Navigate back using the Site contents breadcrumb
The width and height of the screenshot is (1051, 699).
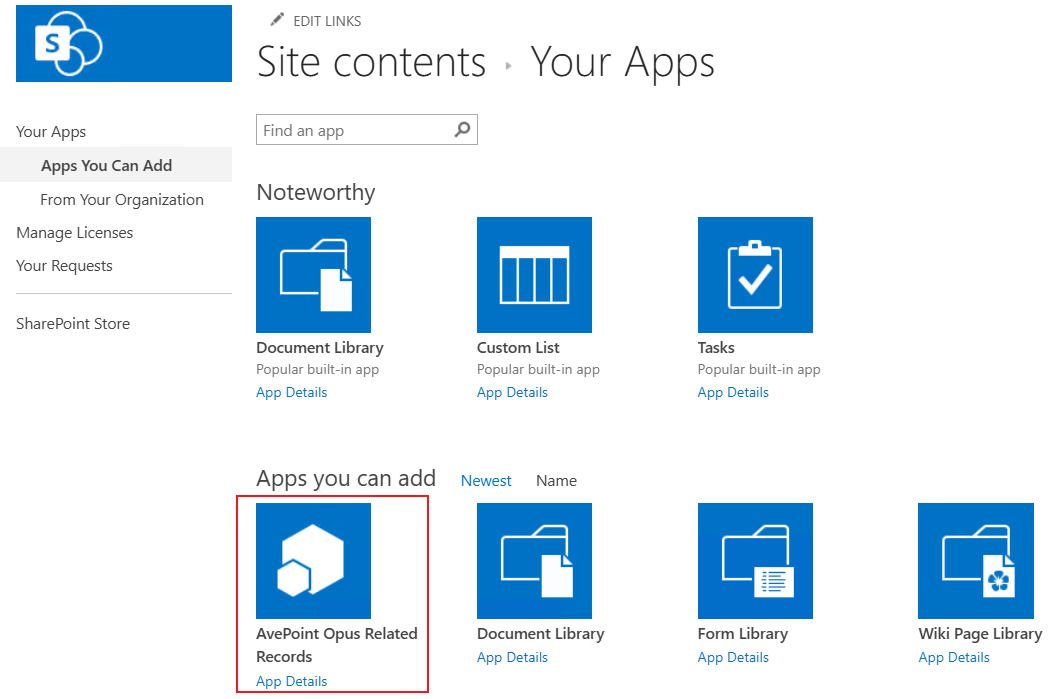tap(370, 62)
